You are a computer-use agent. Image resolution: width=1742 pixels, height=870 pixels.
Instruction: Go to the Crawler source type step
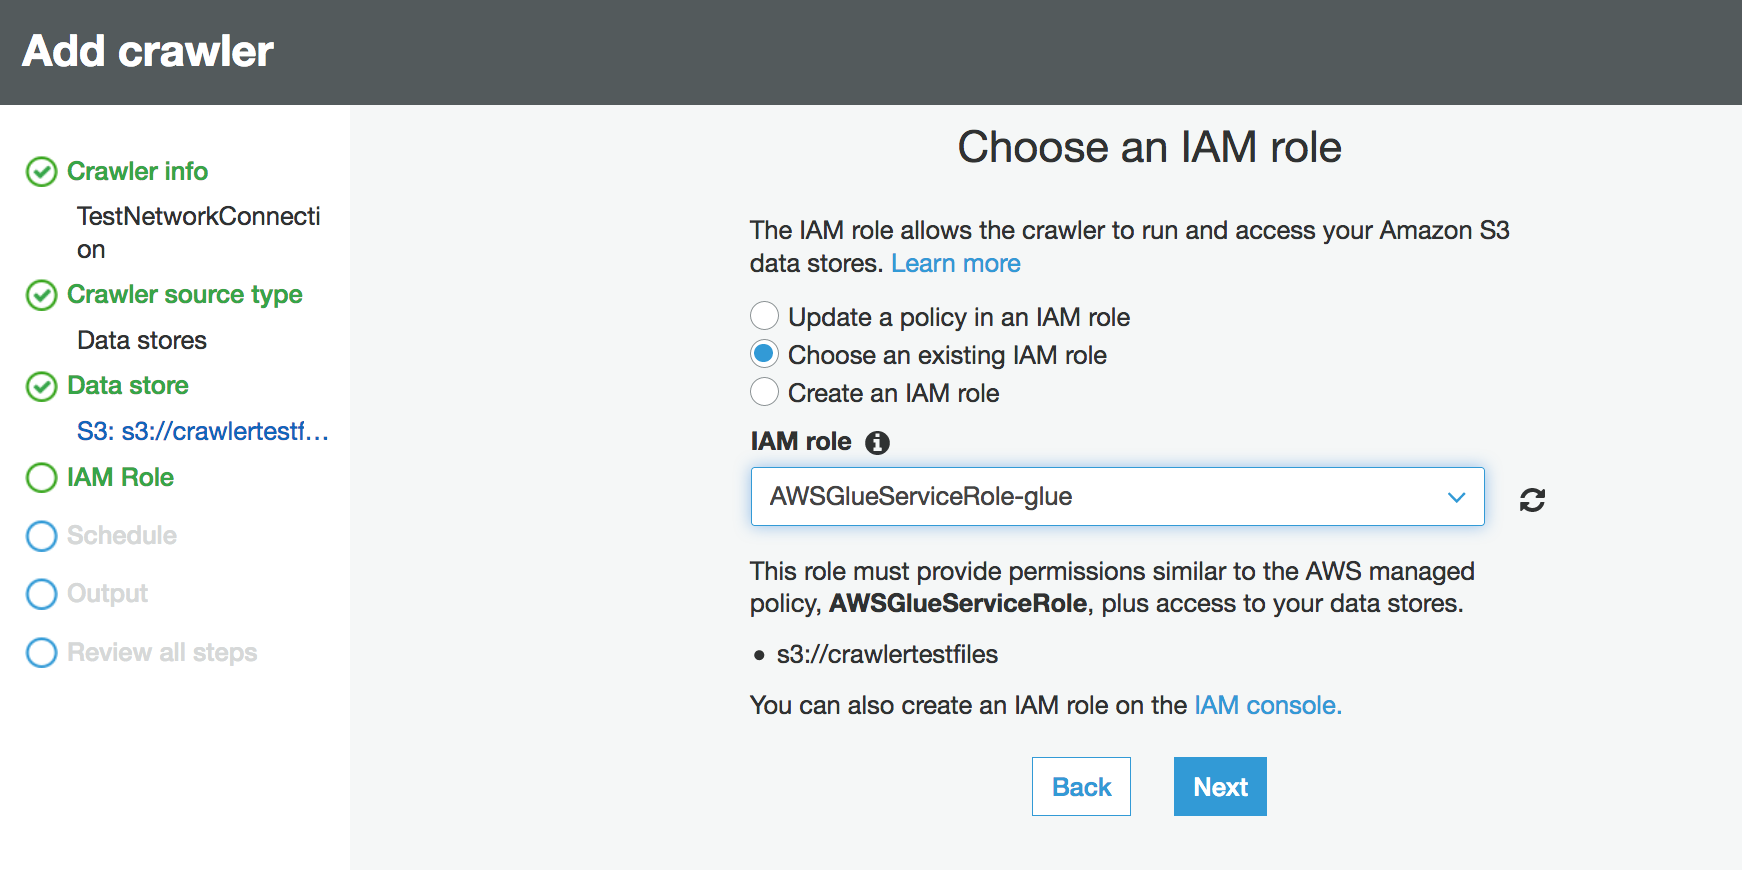coord(184,295)
